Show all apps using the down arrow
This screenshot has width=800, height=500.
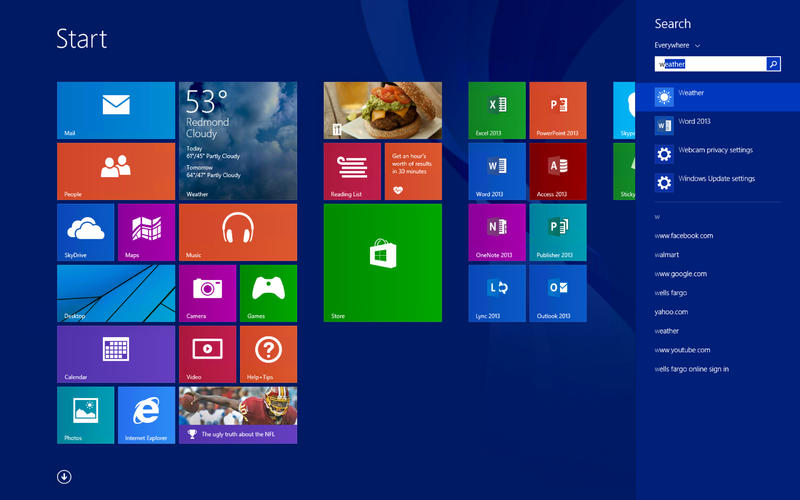[x=64, y=477]
